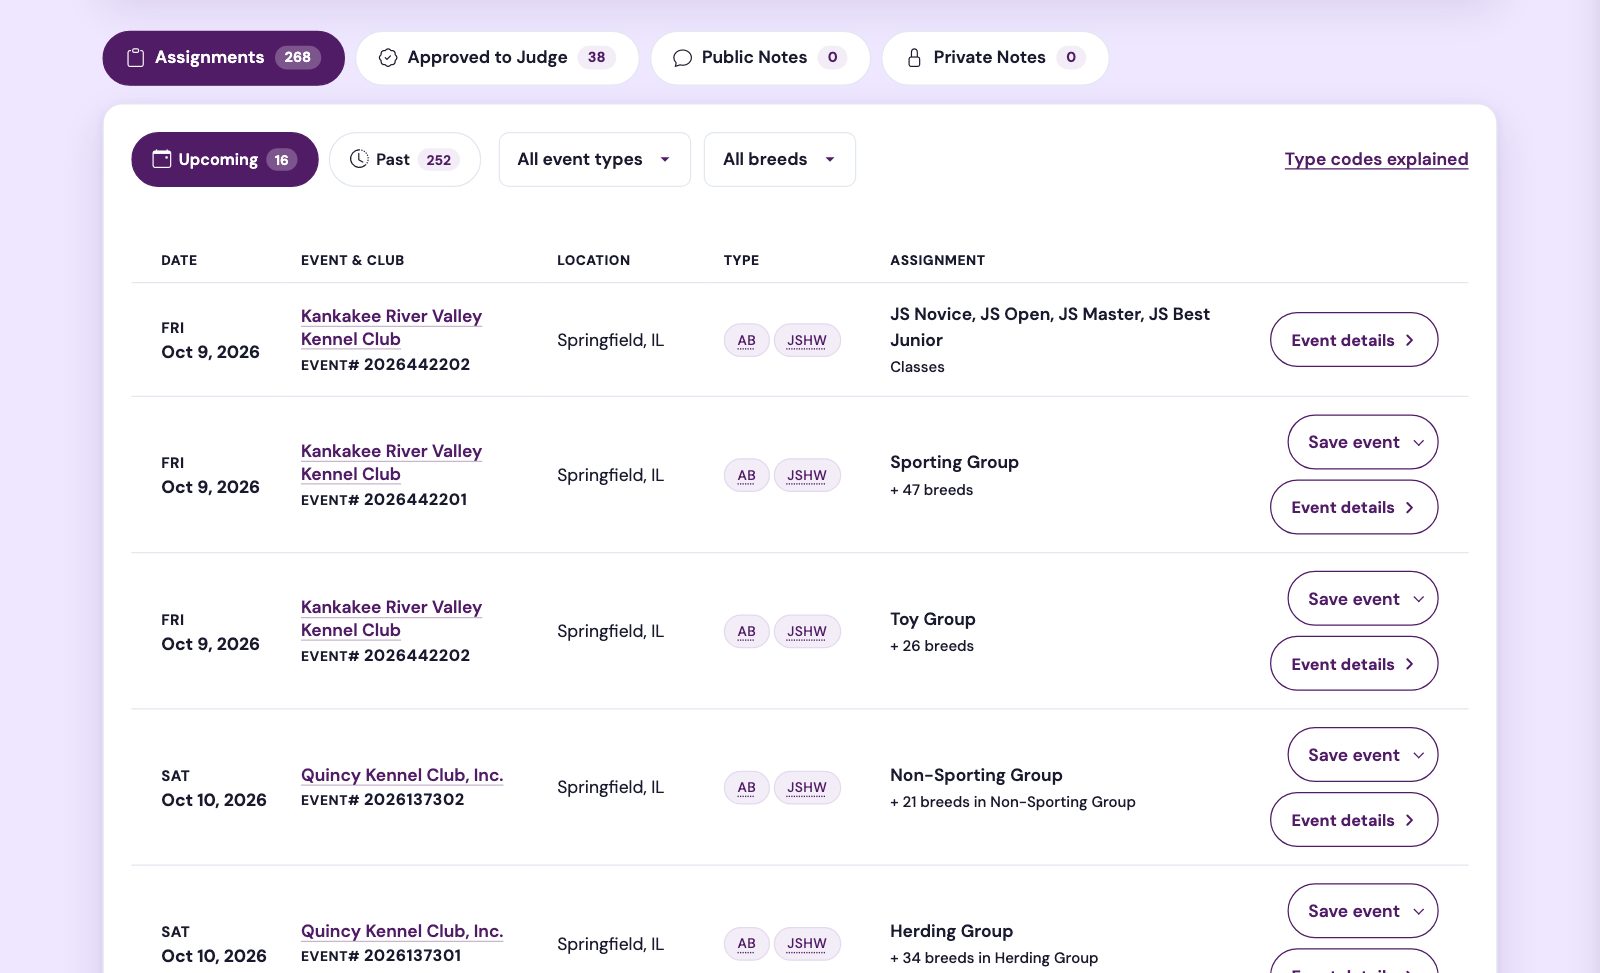Open the Private Notes tab

tap(995, 58)
